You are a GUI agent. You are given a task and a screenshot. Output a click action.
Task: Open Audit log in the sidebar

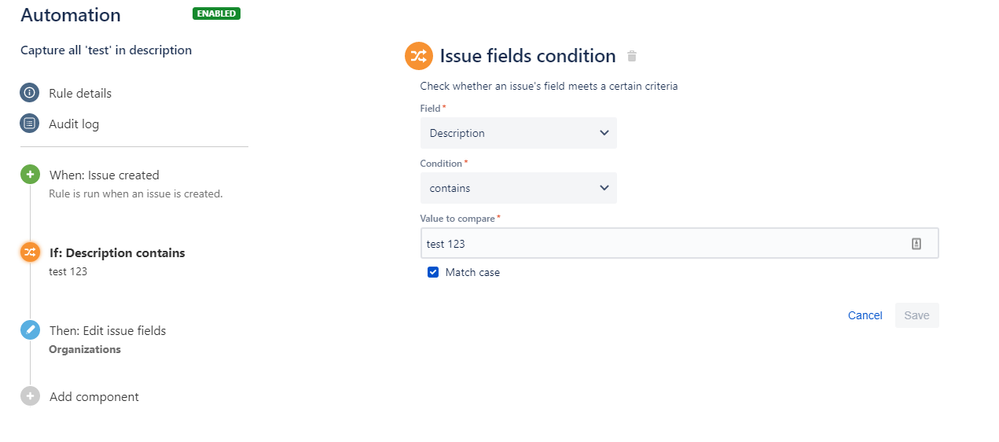(x=74, y=124)
